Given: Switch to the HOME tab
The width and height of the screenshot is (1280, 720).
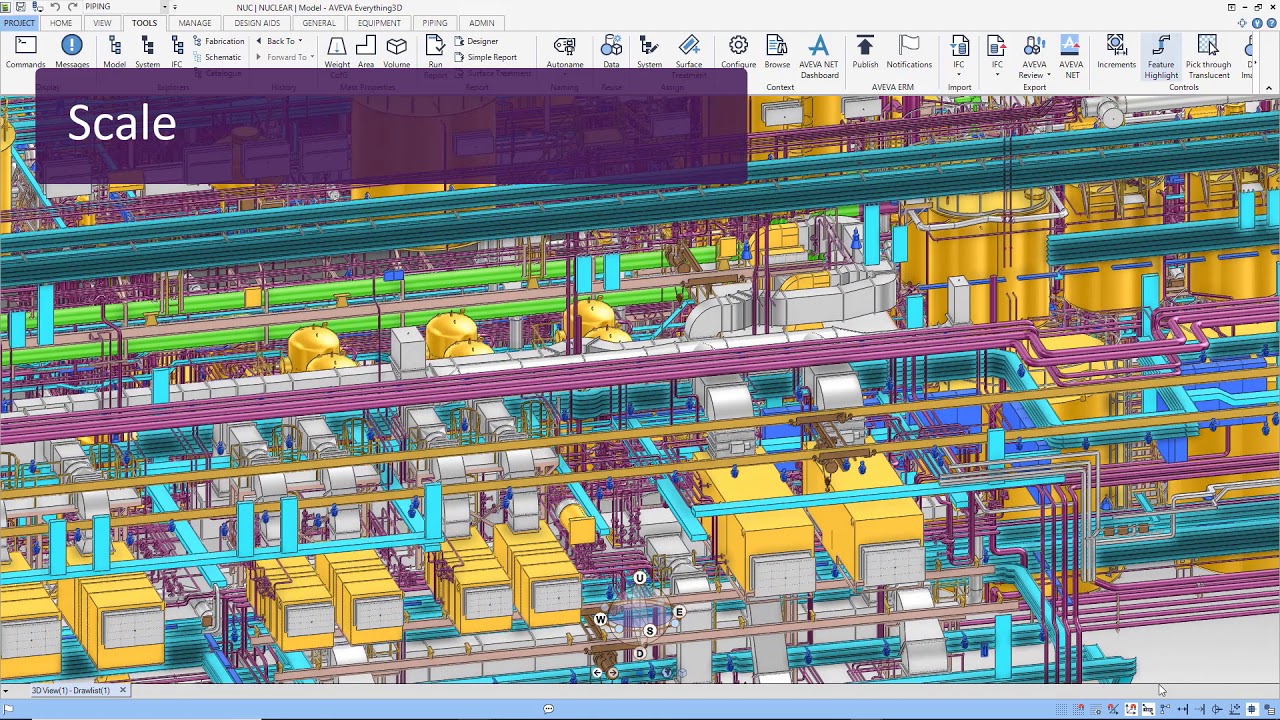Looking at the screenshot, I should 61,23.
